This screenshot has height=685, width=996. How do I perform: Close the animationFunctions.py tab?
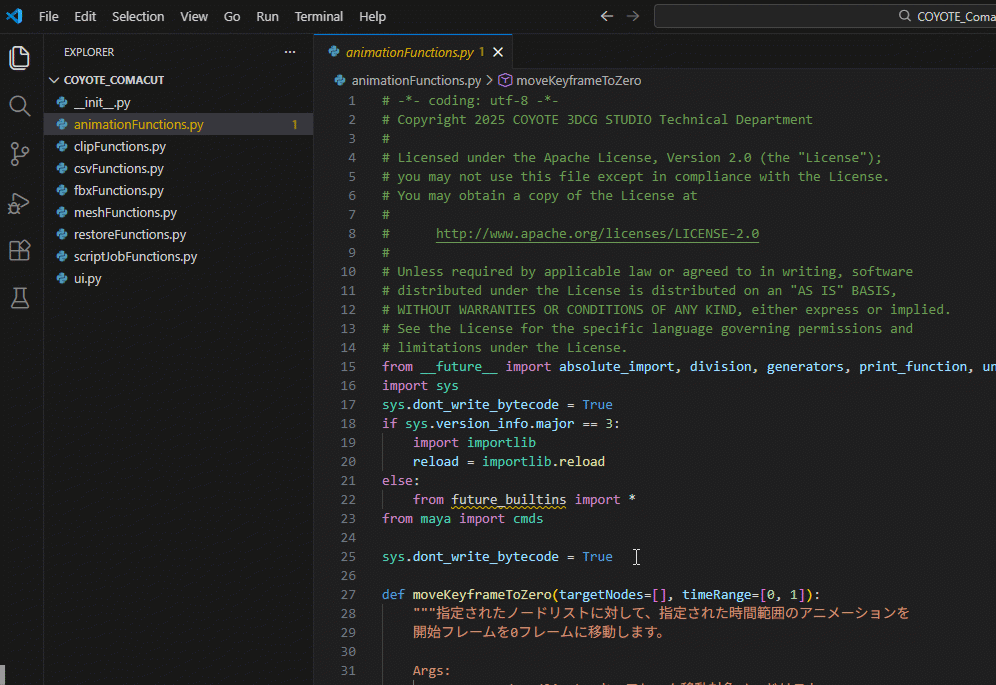click(498, 52)
